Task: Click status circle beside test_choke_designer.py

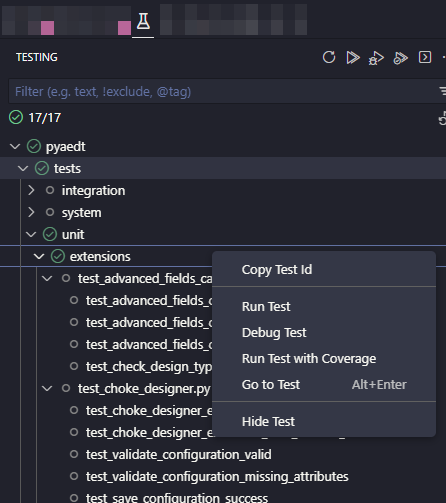Action: [66, 388]
